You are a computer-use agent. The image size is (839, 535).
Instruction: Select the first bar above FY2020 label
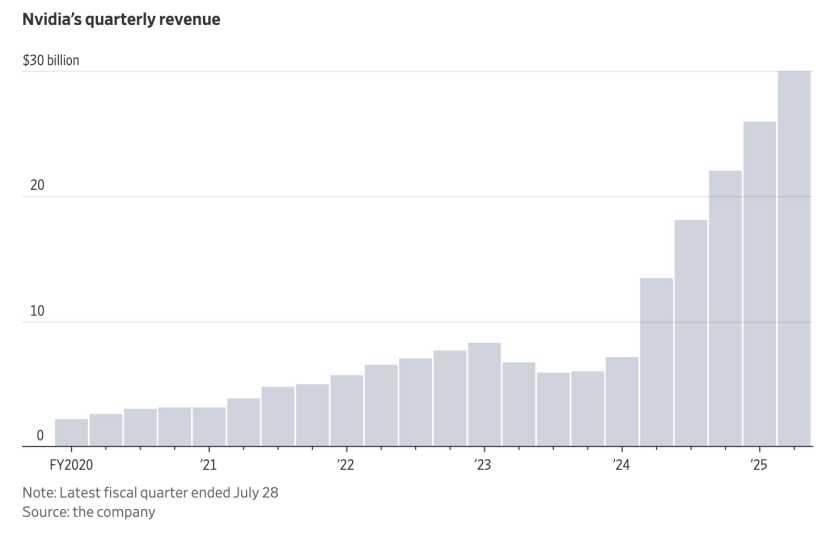click(x=72, y=433)
